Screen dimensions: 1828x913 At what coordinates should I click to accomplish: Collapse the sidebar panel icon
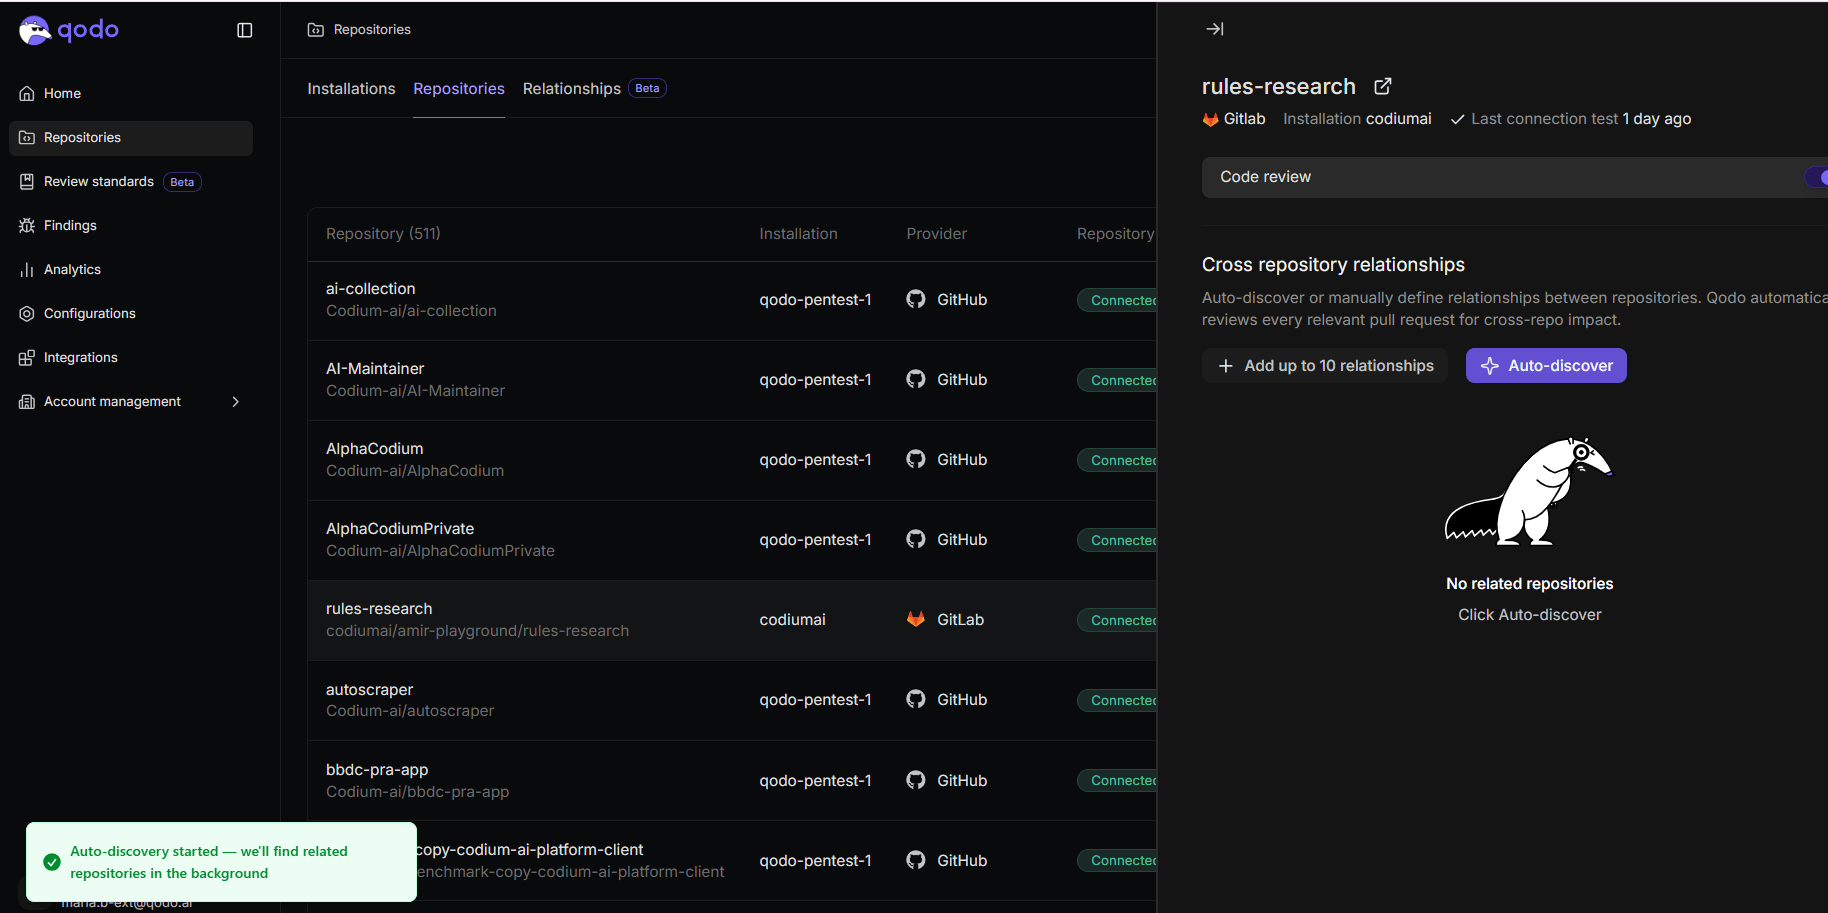(245, 30)
